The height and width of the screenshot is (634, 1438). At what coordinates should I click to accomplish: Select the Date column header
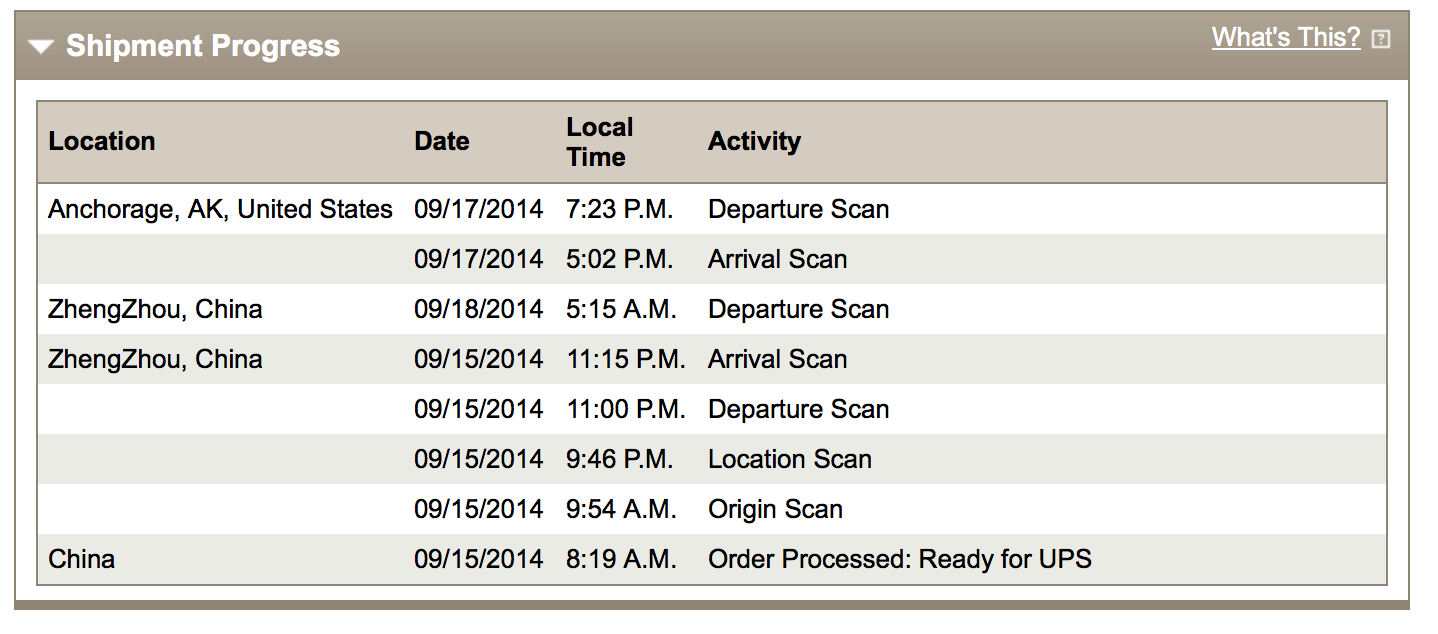click(x=441, y=141)
